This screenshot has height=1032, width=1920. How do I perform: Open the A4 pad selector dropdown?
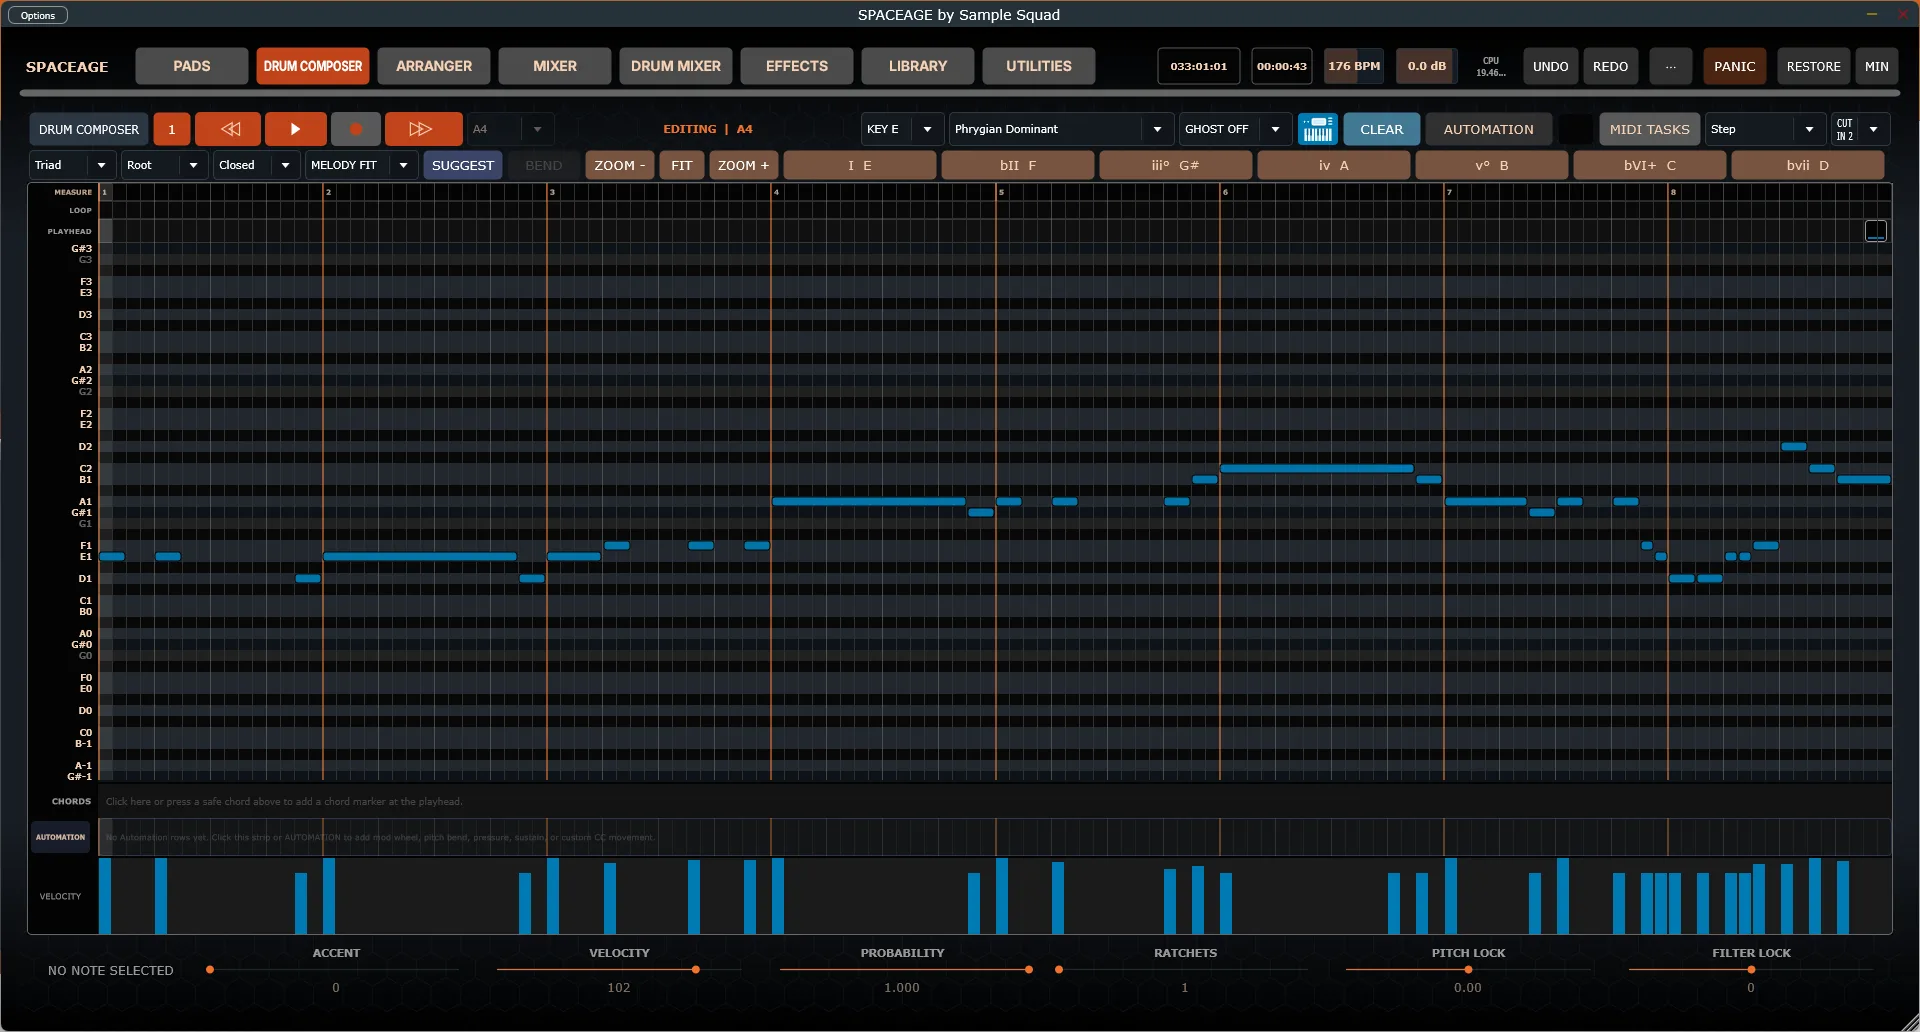coord(510,129)
